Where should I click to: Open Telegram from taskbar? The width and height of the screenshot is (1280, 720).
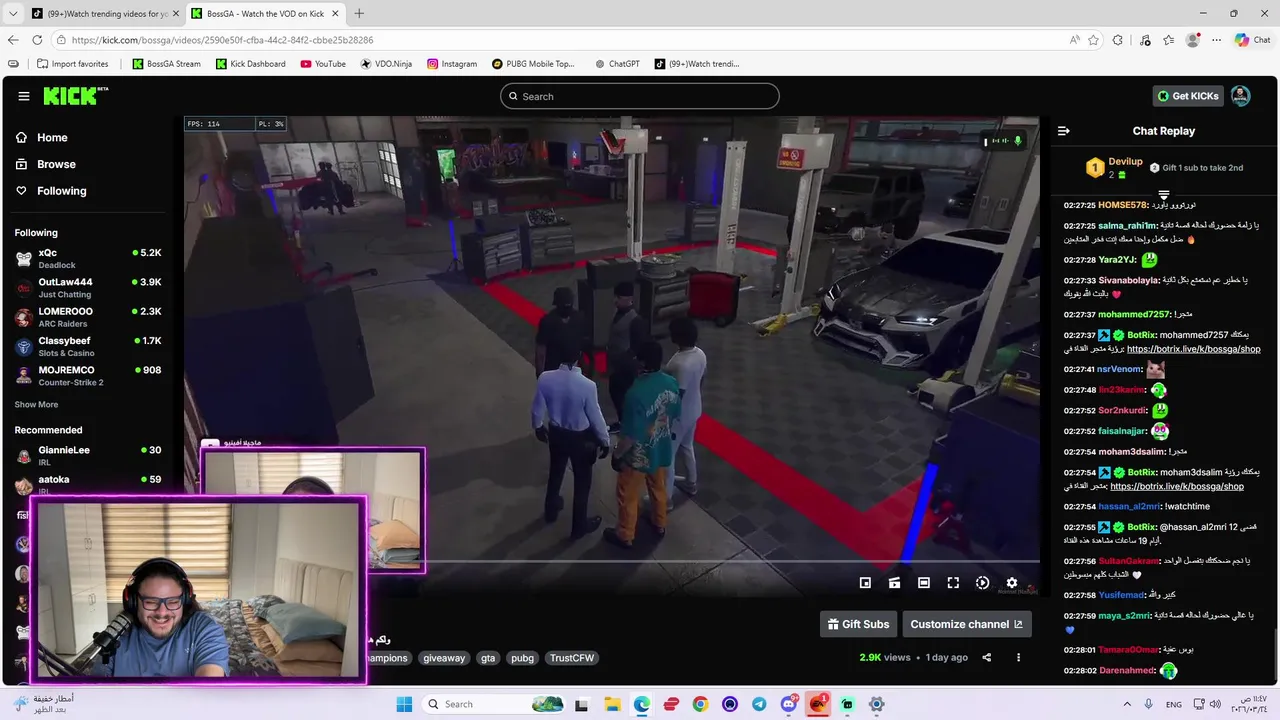(x=759, y=704)
